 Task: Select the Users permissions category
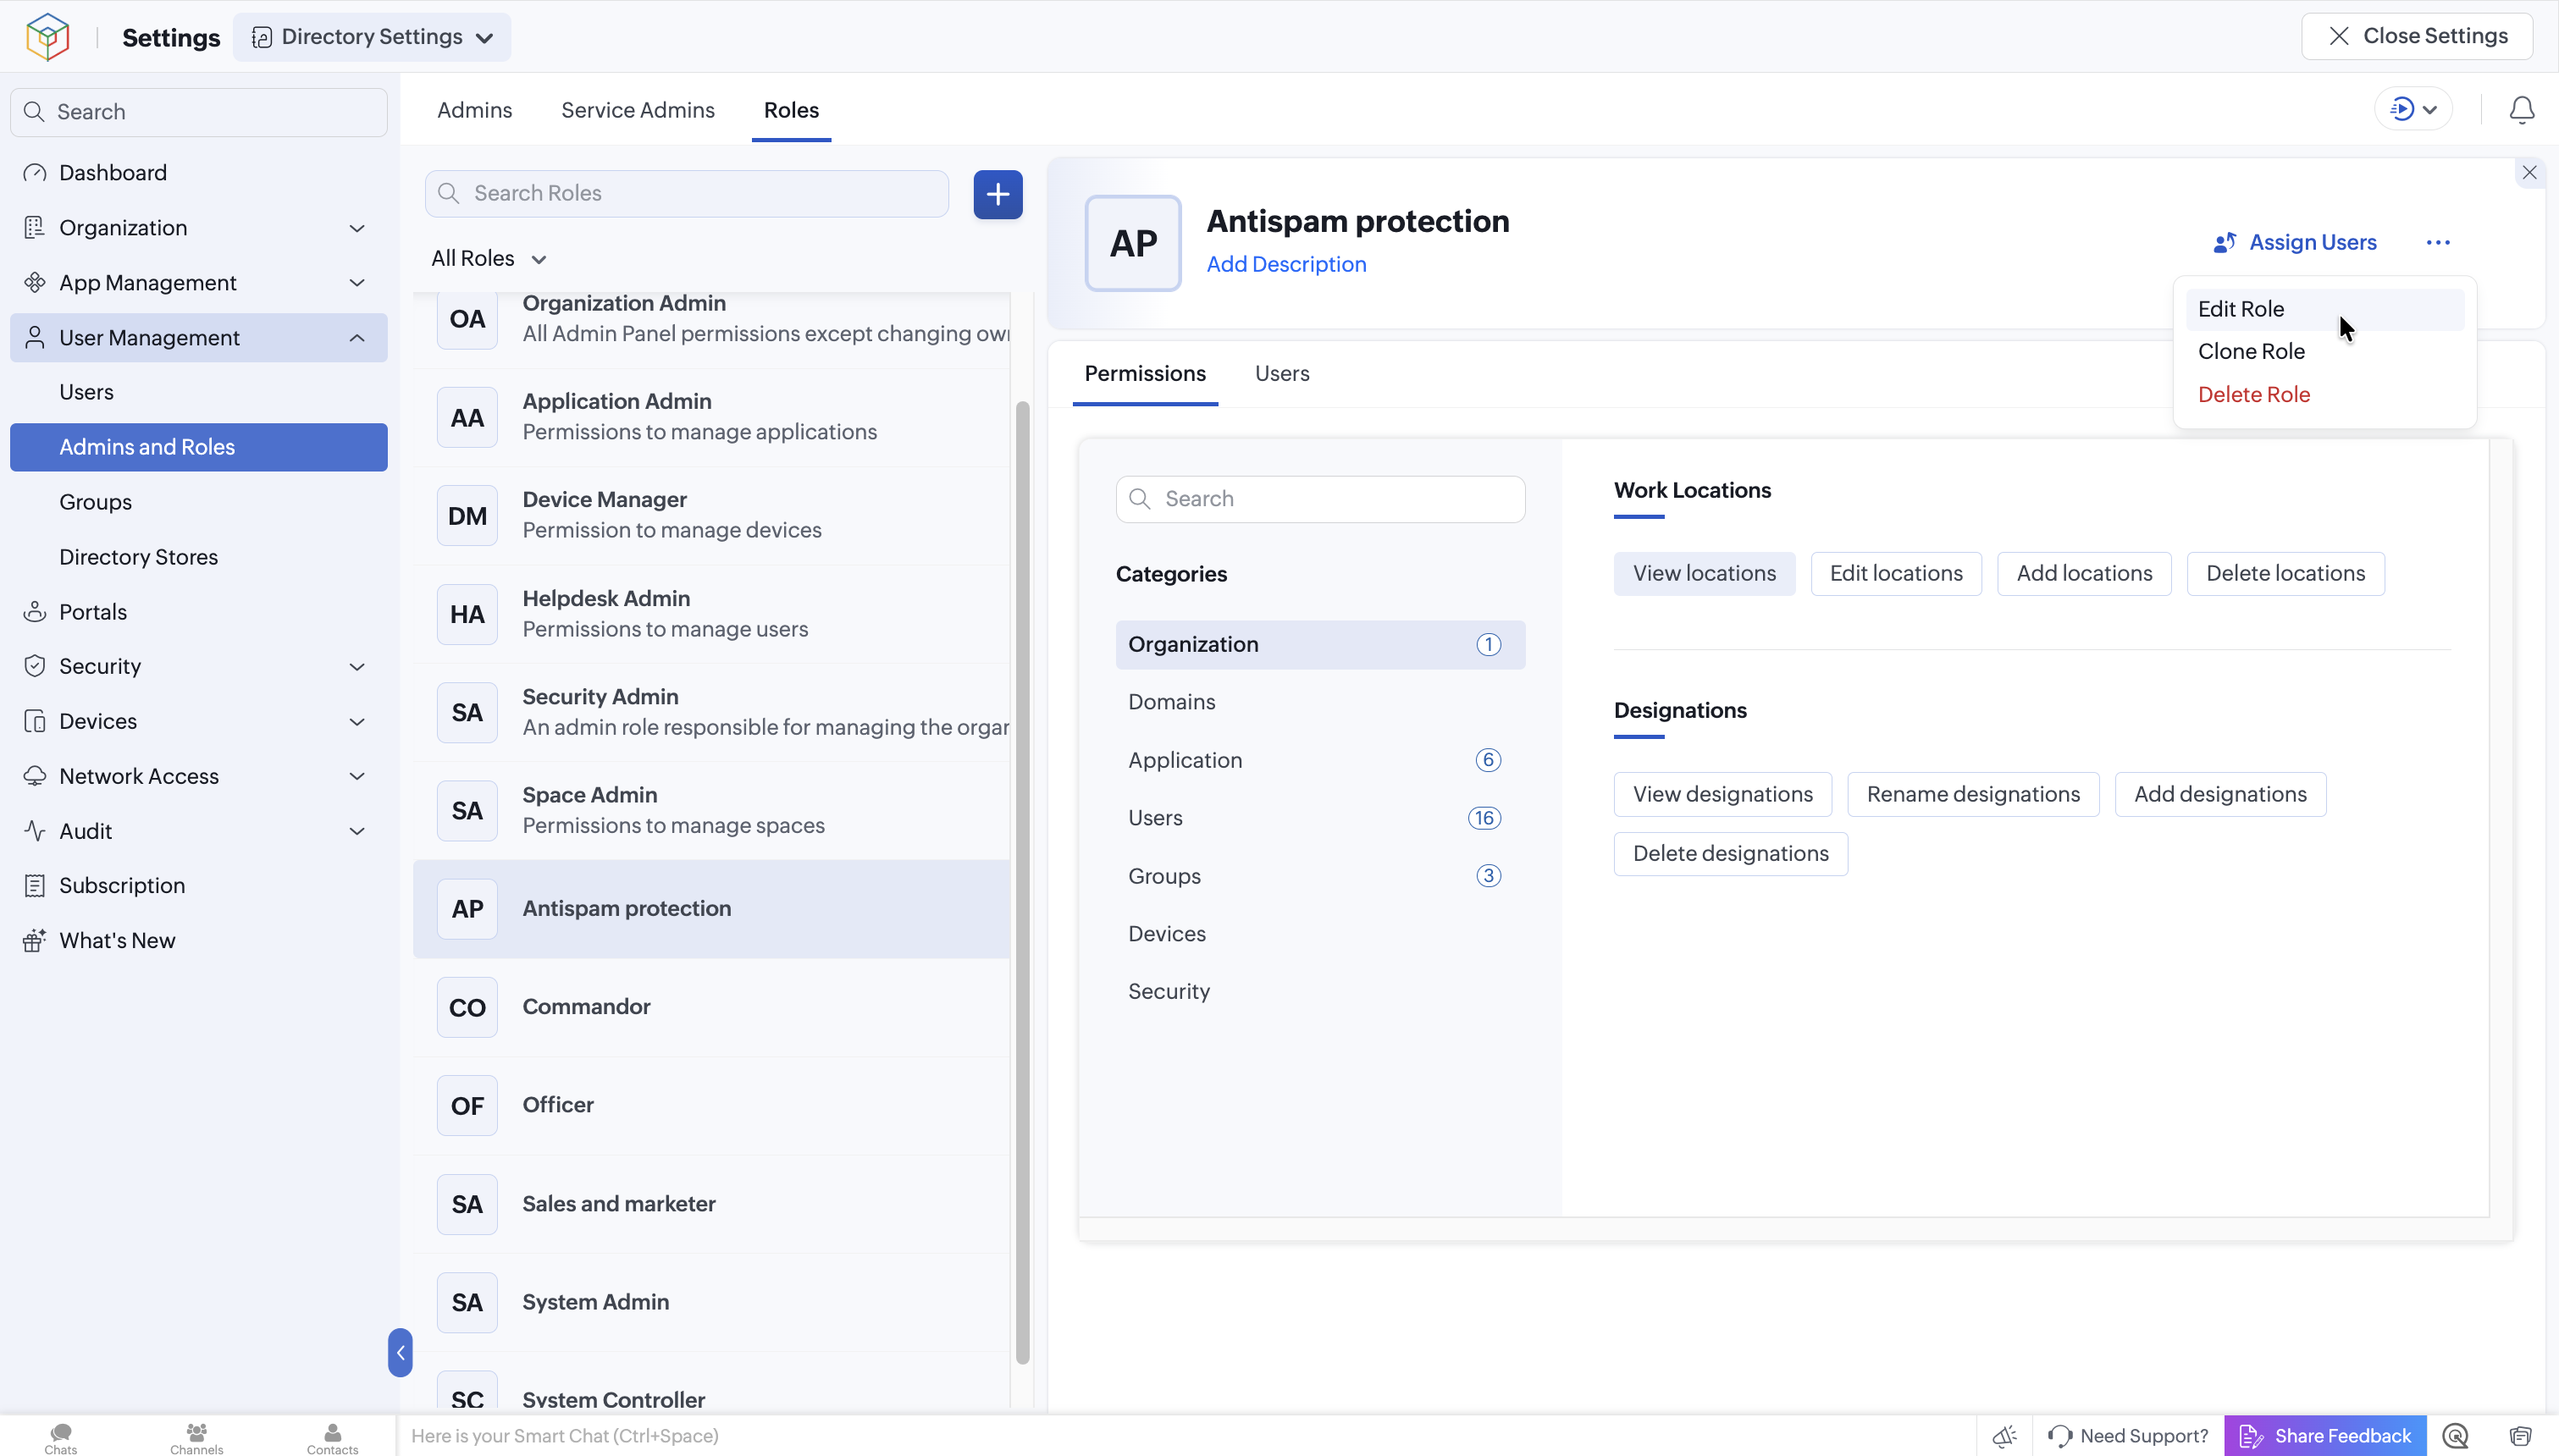[x=1320, y=818]
